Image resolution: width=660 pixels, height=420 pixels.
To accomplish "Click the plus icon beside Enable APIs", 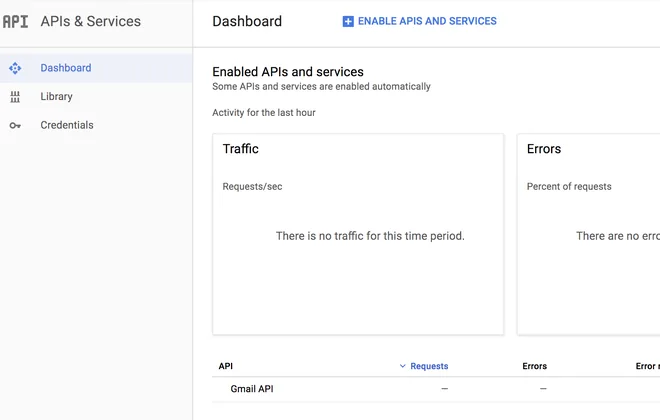I will pyautogui.click(x=348, y=21).
